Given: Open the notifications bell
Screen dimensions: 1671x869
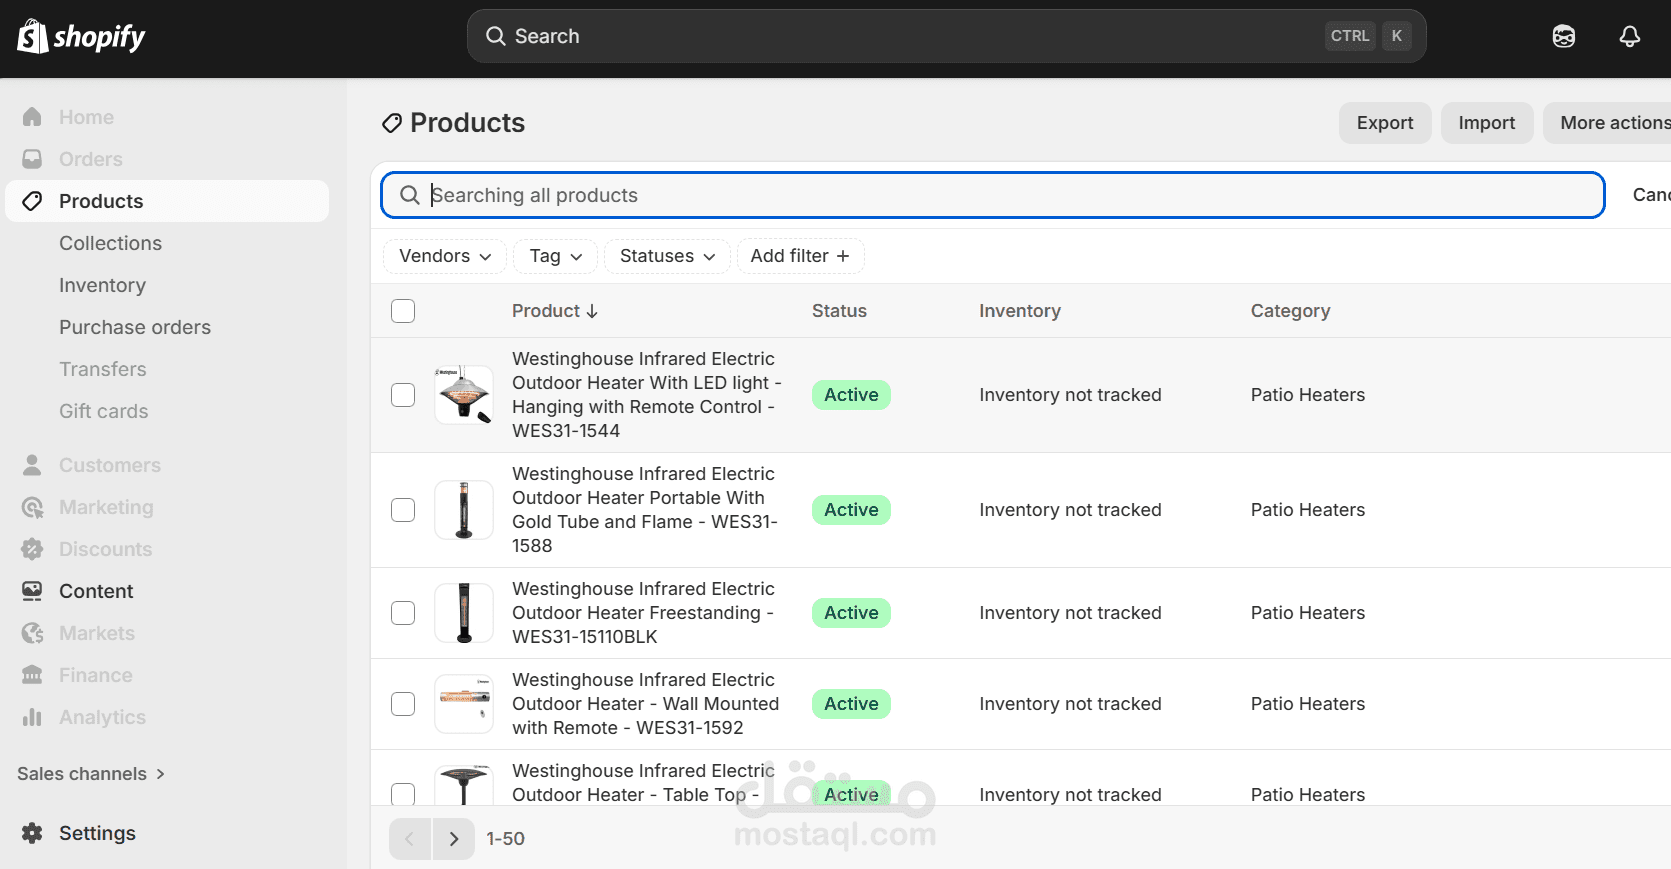Looking at the screenshot, I should (x=1630, y=37).
